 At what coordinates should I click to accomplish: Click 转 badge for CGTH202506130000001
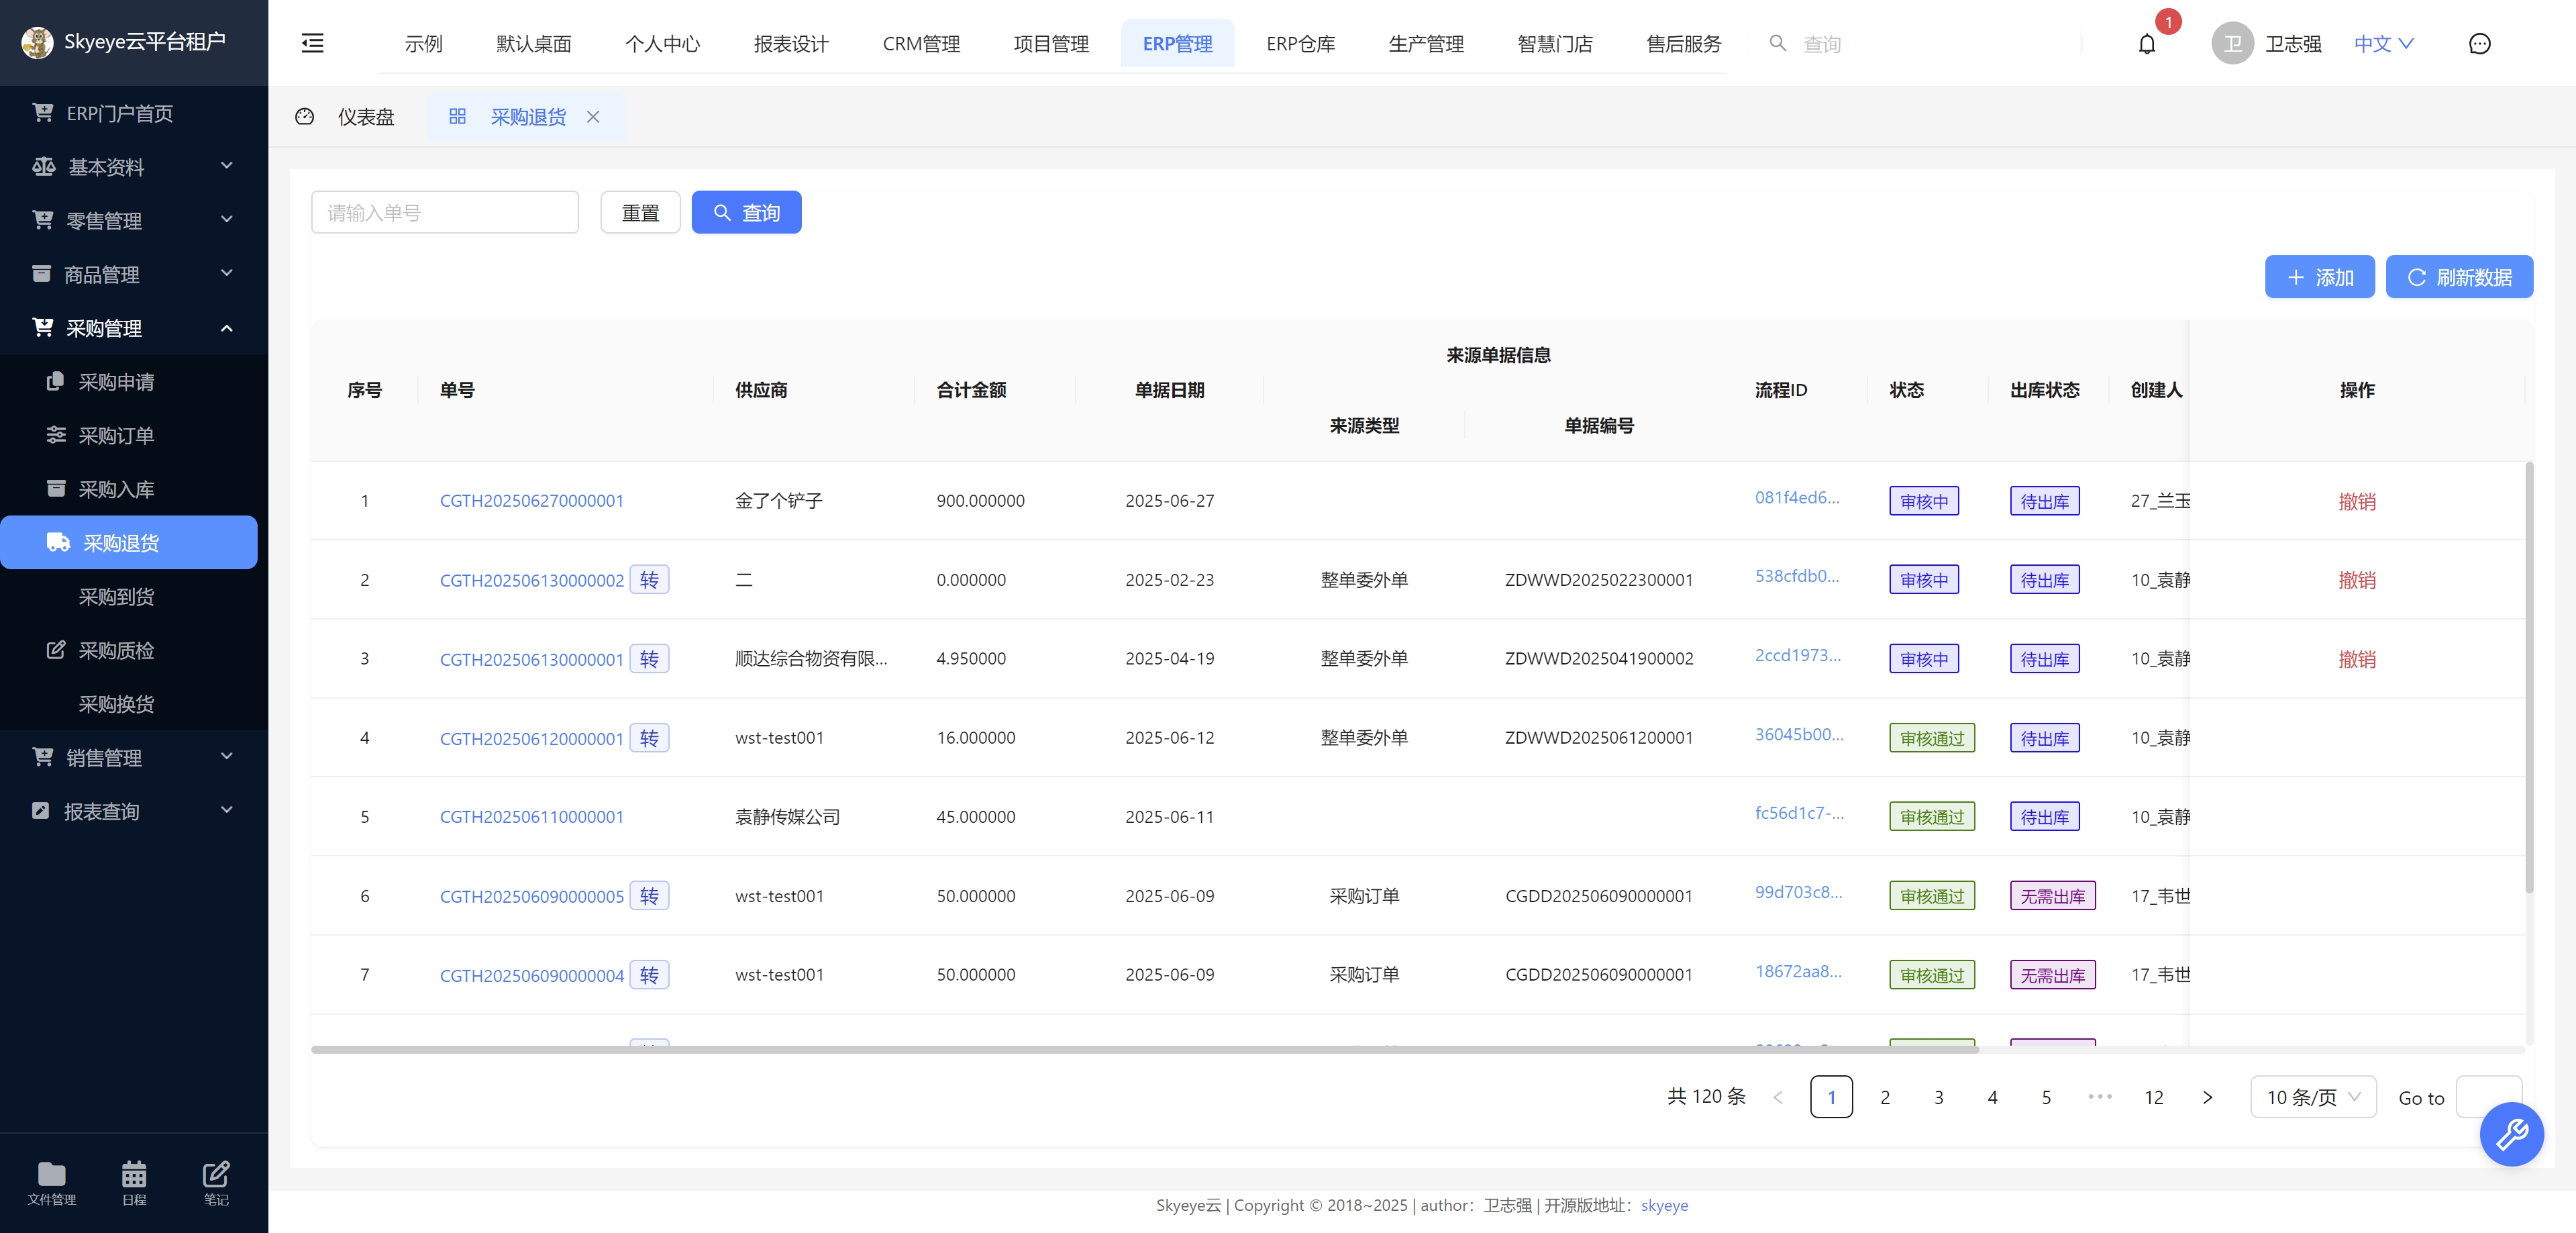(x=649, y=659)
